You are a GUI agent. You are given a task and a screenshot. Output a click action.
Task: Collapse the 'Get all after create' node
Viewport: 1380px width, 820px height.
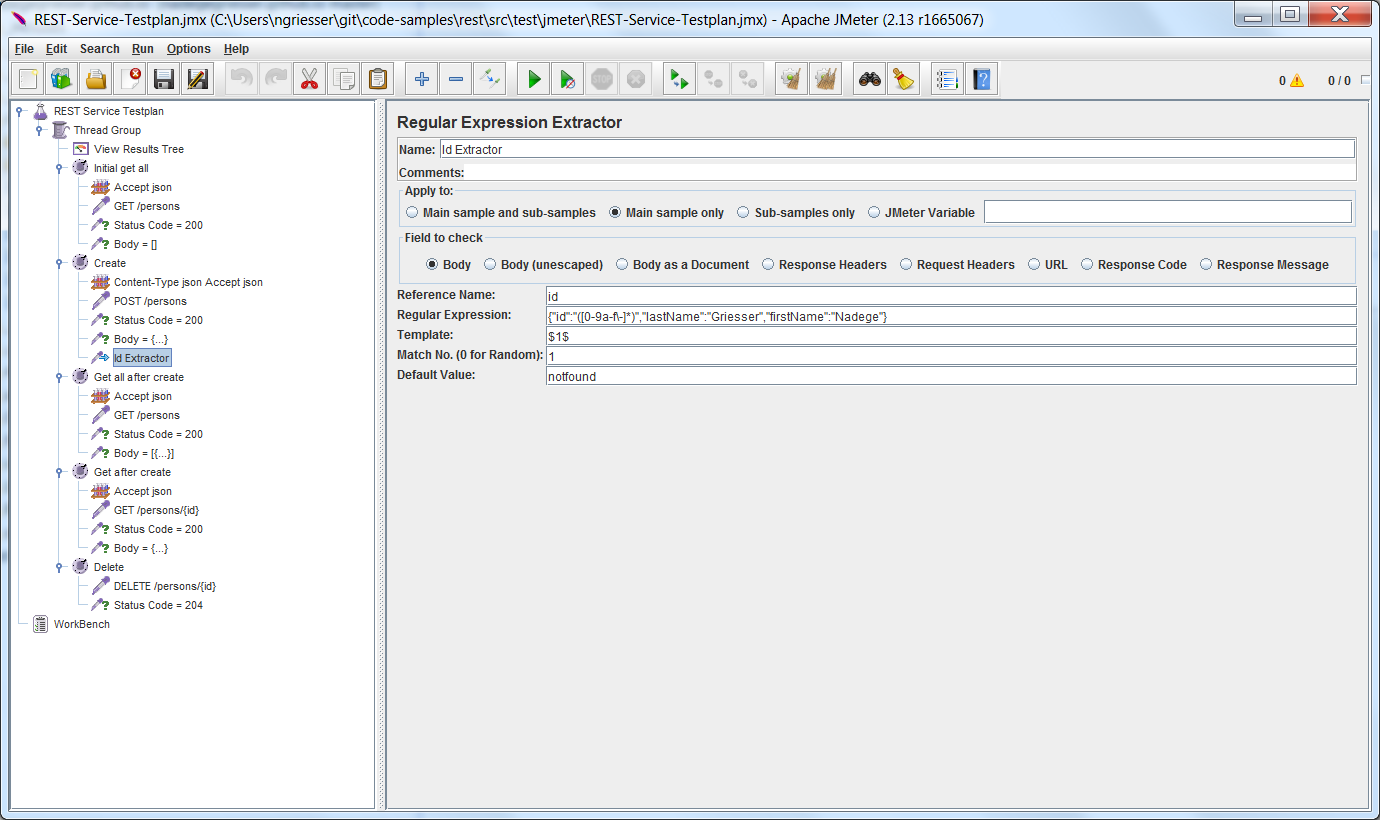point(59,377)
